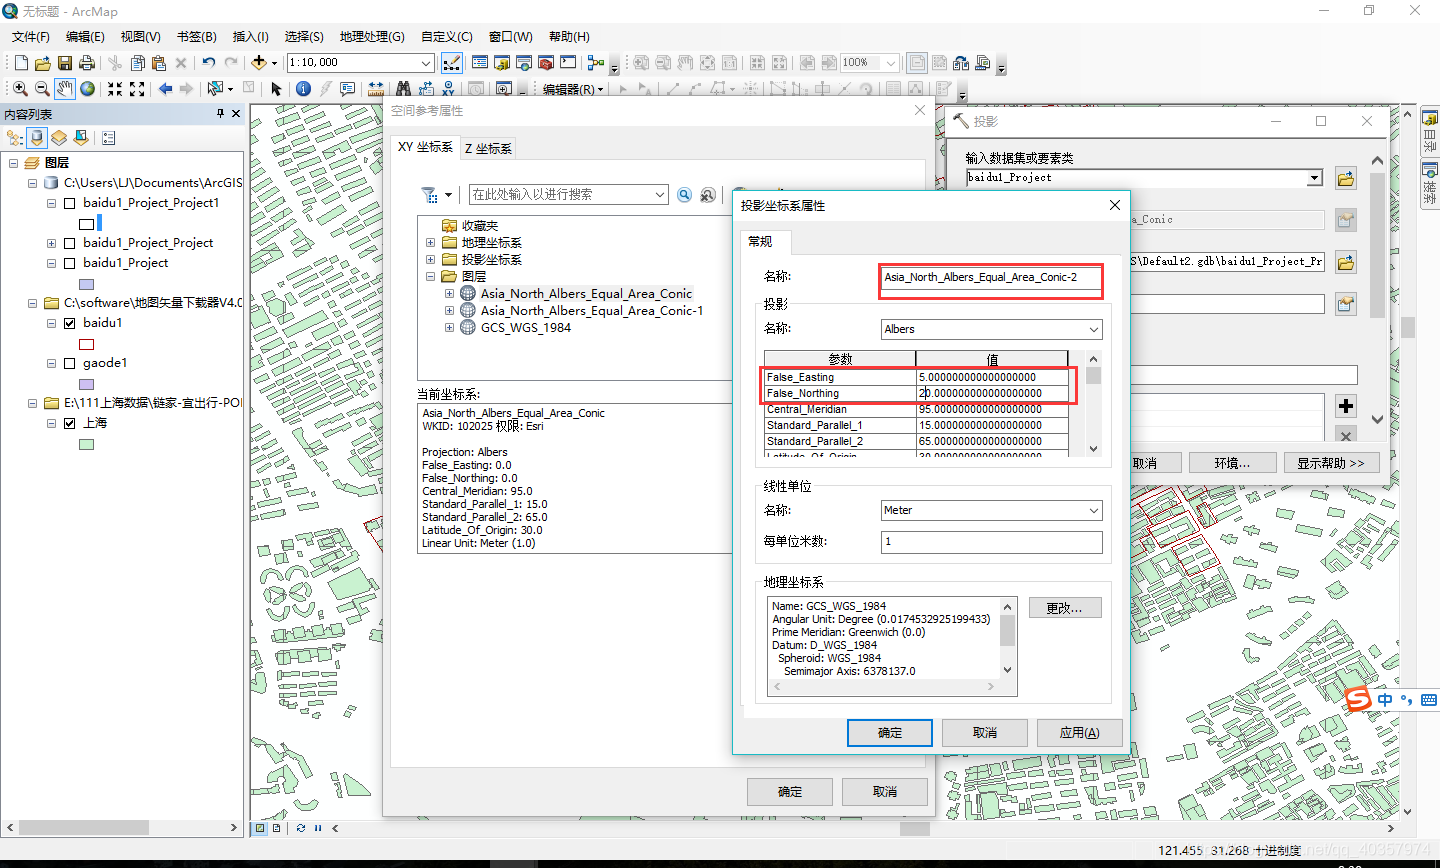
Task: Click the 显示帮助 >> button
Action: point(1330,463)
